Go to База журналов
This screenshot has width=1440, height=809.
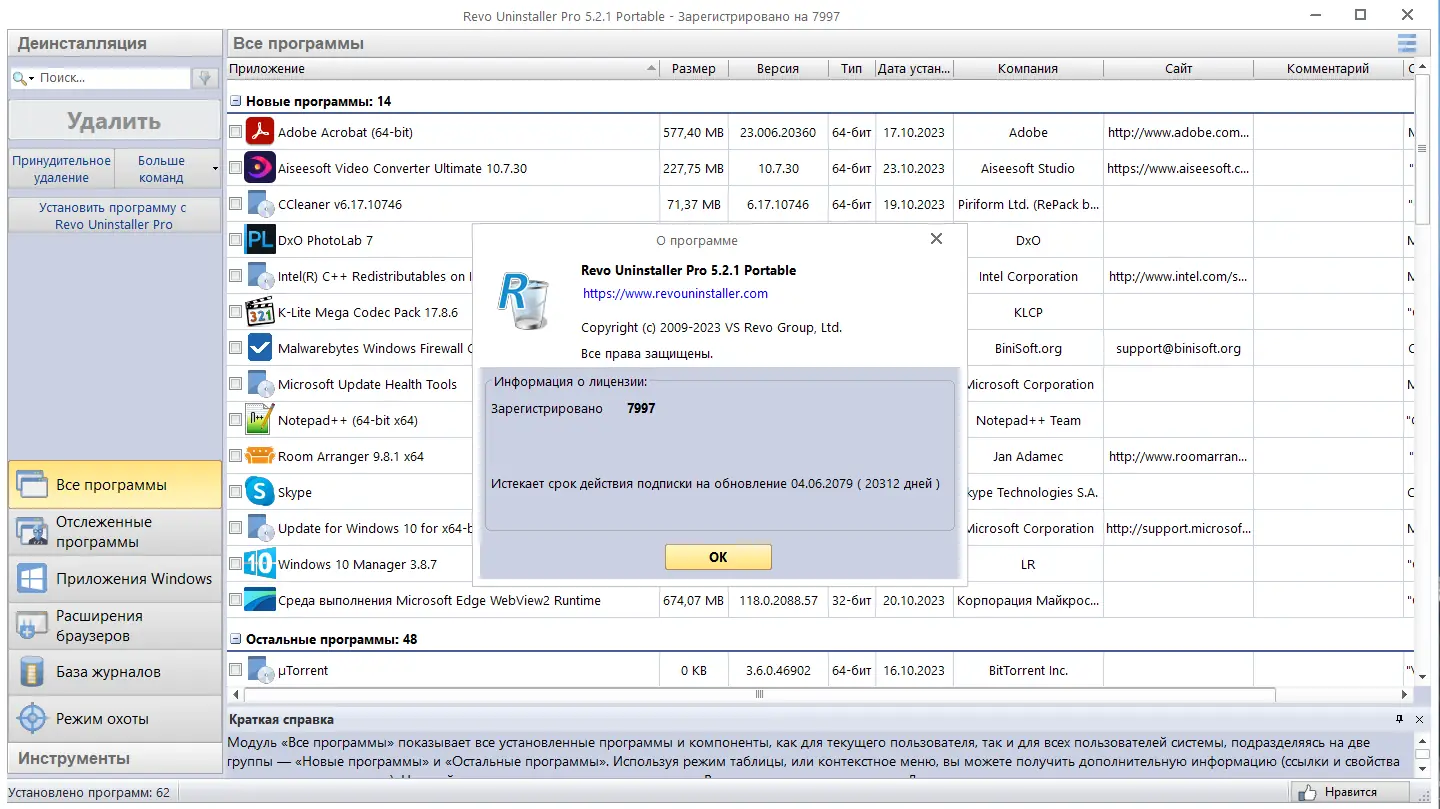tap(115, 672)
